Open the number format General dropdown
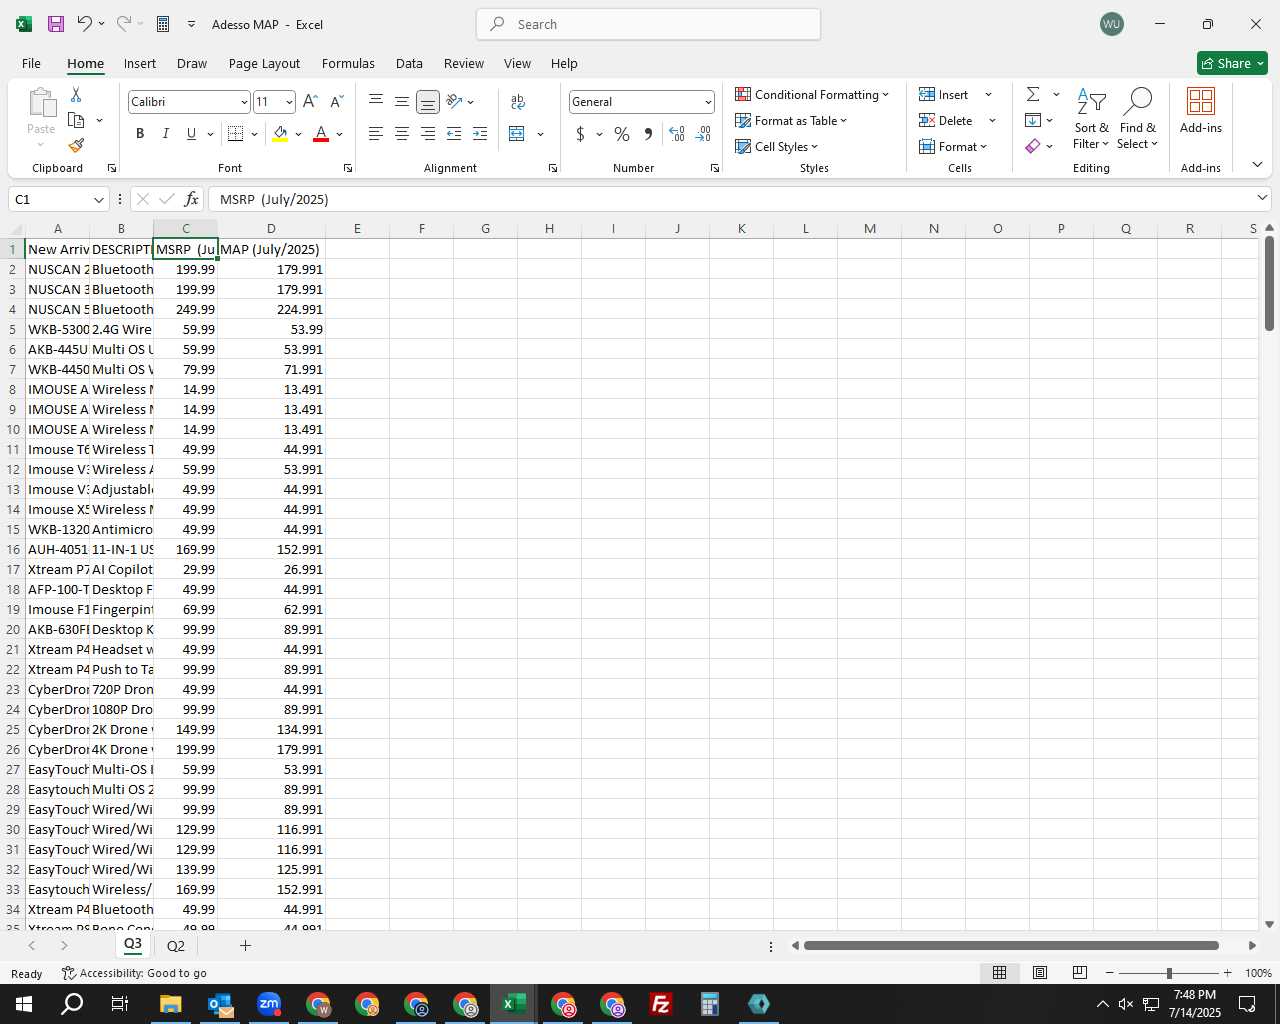Screen dimensions: 1280x1024 tap(708, 102)
